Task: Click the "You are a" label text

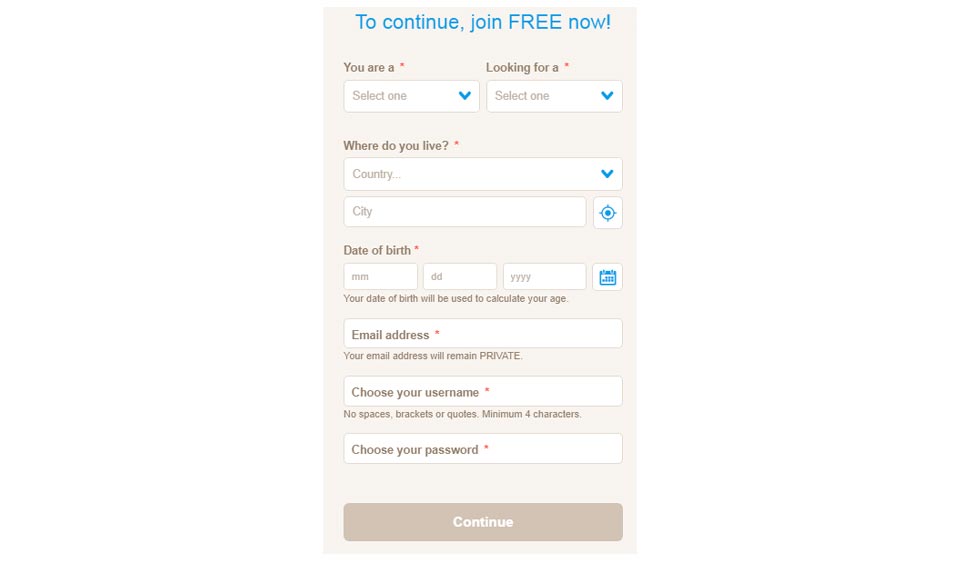Action: pyautogui.click(x=369, y=68)
